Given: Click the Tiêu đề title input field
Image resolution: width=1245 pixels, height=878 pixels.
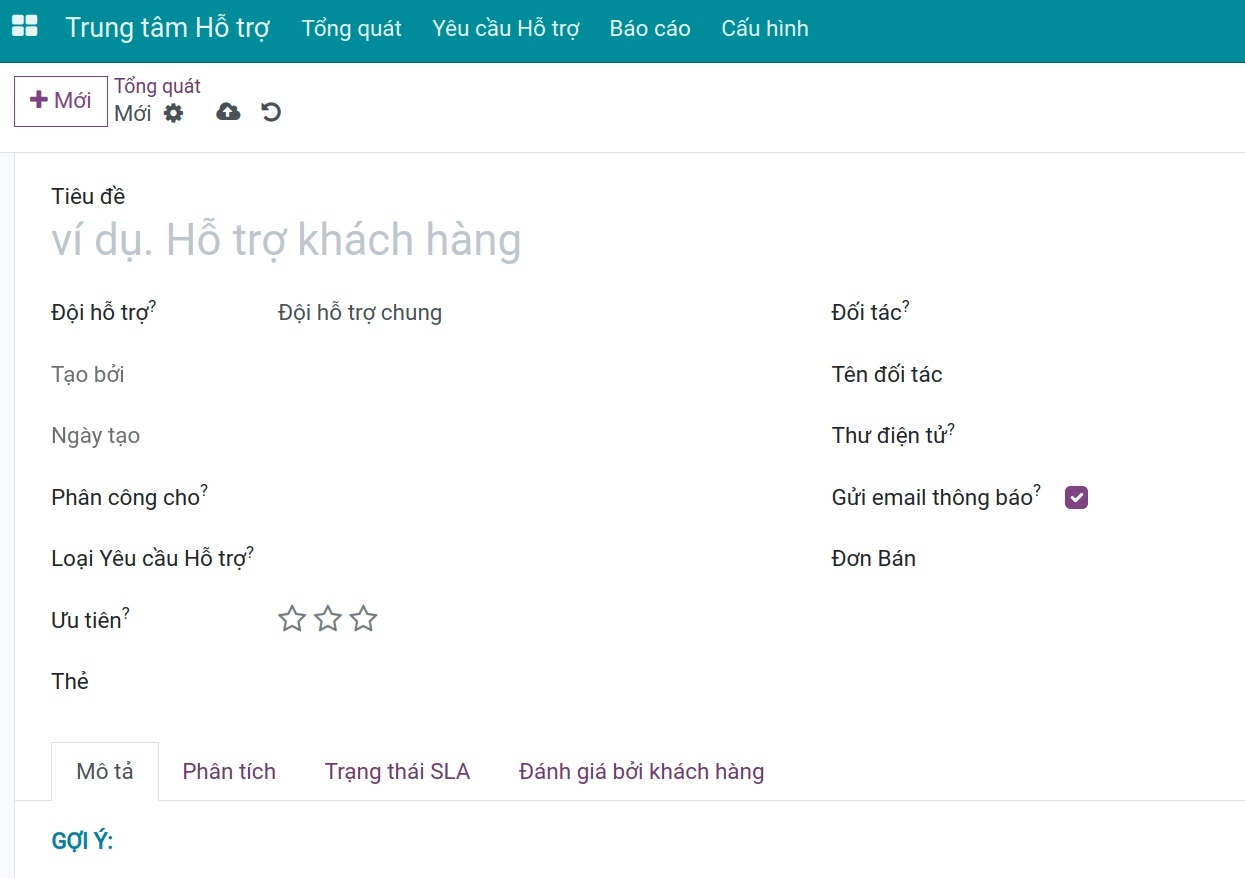Looking at the screenshot, I should pyautogui.click(x=640, y=240).
